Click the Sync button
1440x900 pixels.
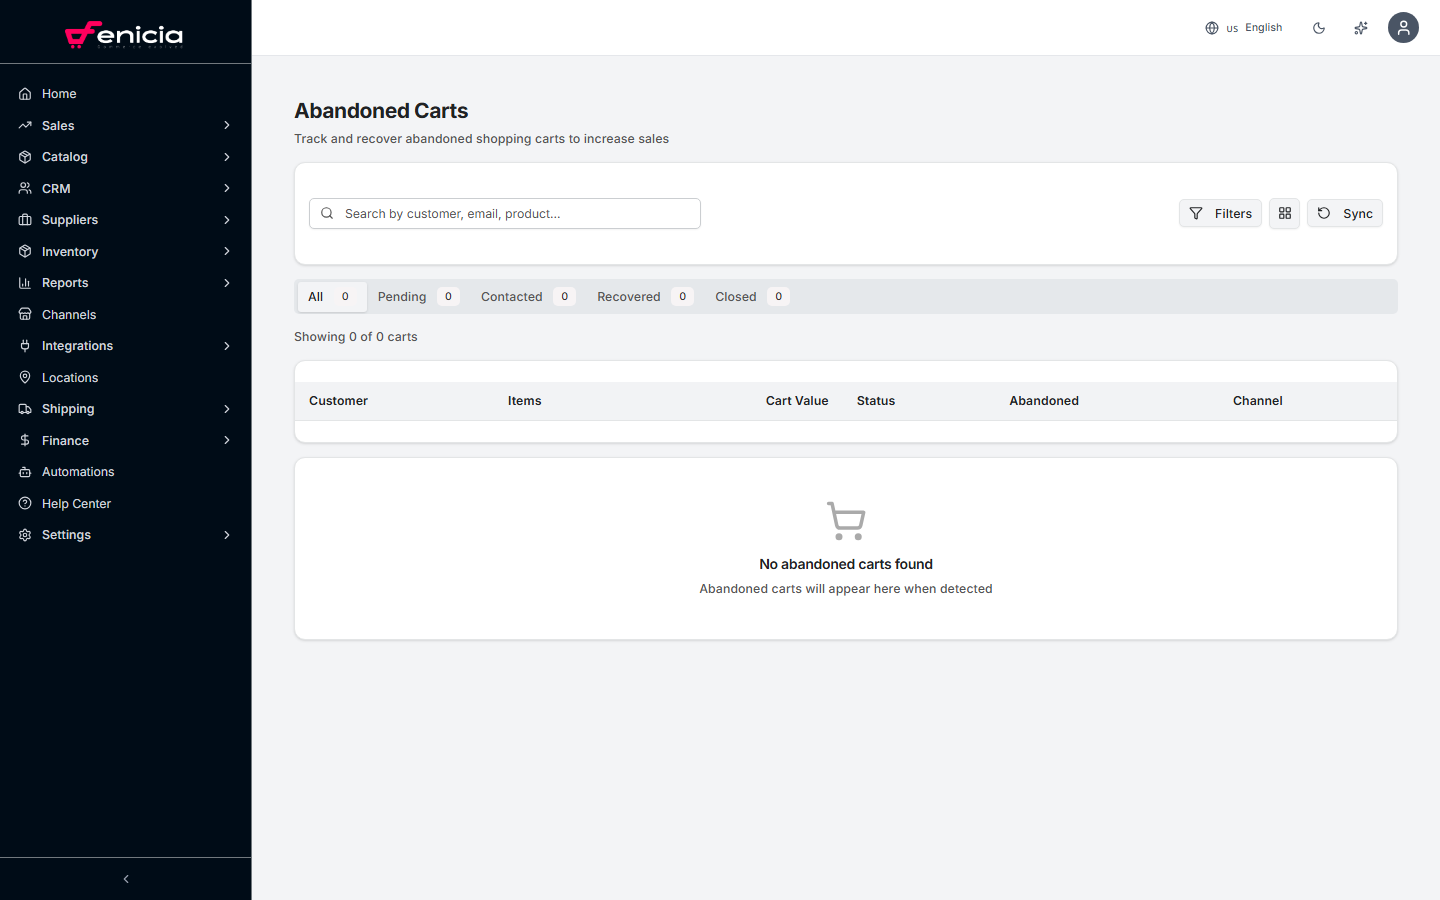point(1344,213)
